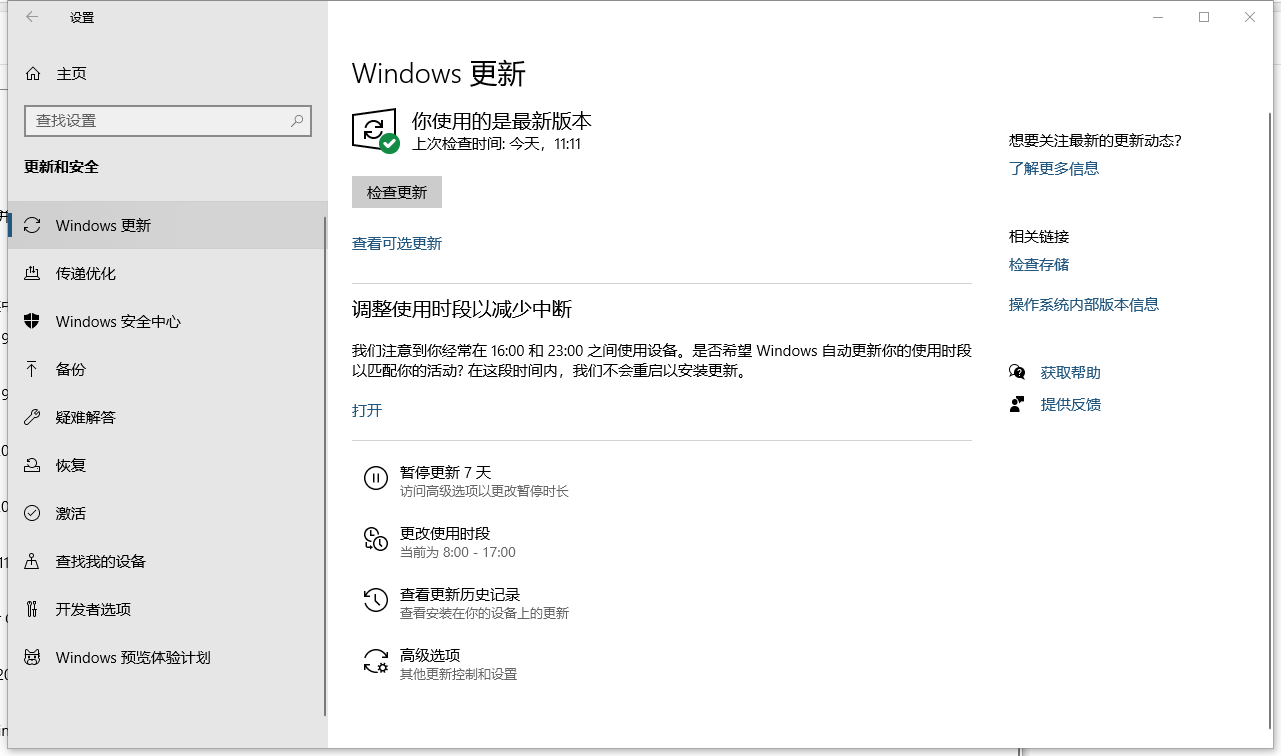
Task: Click the 传递优化 icon in sidebar
Action: coord(33,273)
